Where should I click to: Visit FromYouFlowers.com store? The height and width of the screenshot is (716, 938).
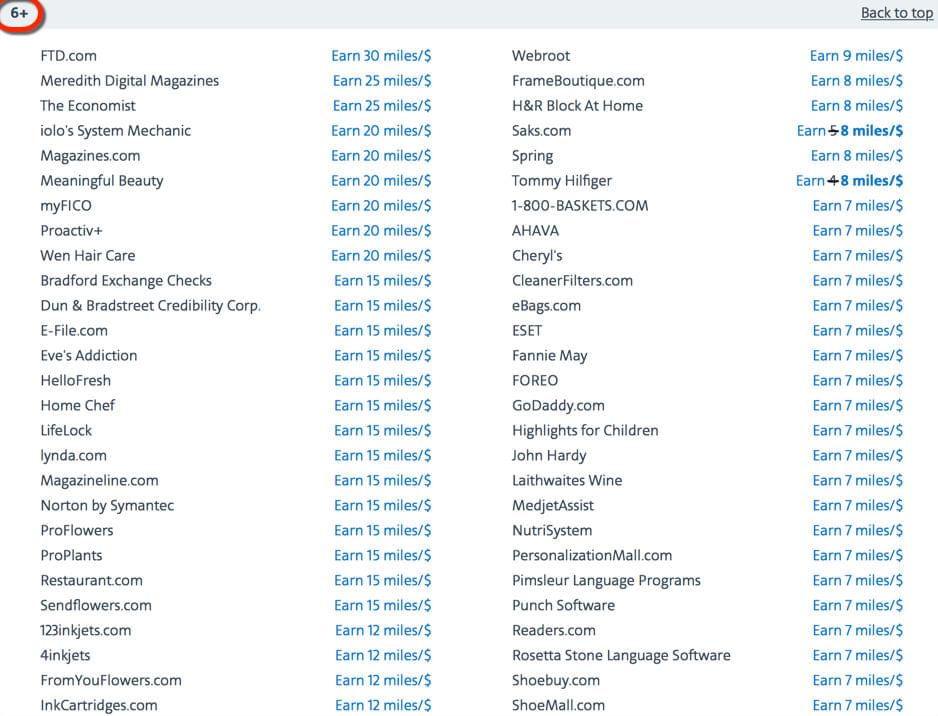(111, 681)
